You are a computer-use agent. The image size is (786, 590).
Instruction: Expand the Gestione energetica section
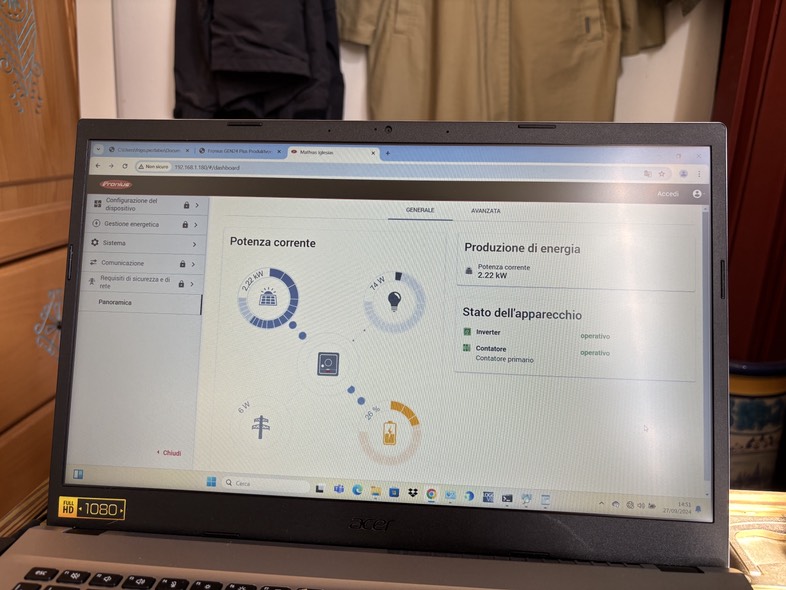click(195, 224)
